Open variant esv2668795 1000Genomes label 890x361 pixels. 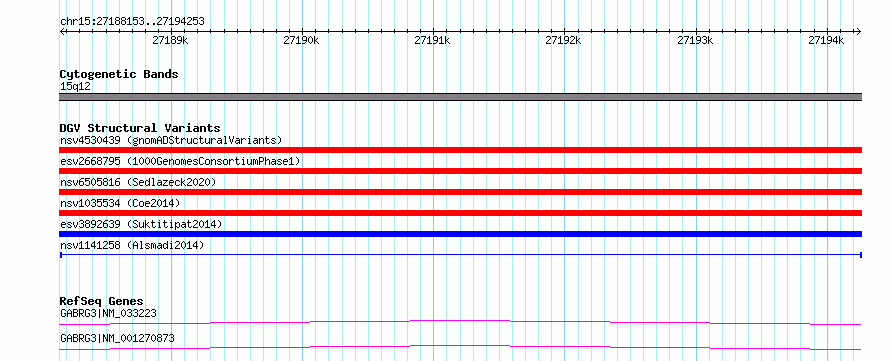(180, 162)
